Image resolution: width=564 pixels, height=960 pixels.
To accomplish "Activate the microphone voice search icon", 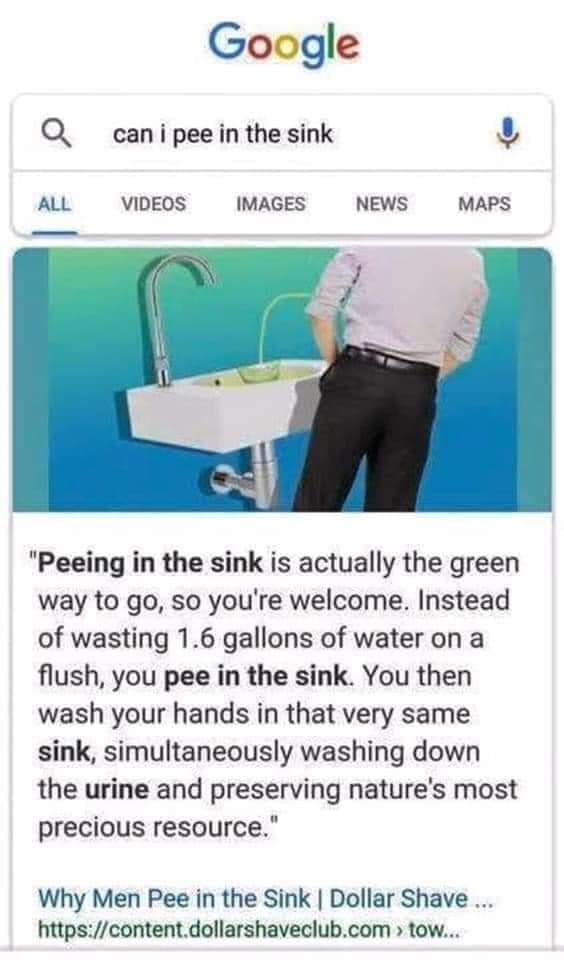I will pos(508,133).
